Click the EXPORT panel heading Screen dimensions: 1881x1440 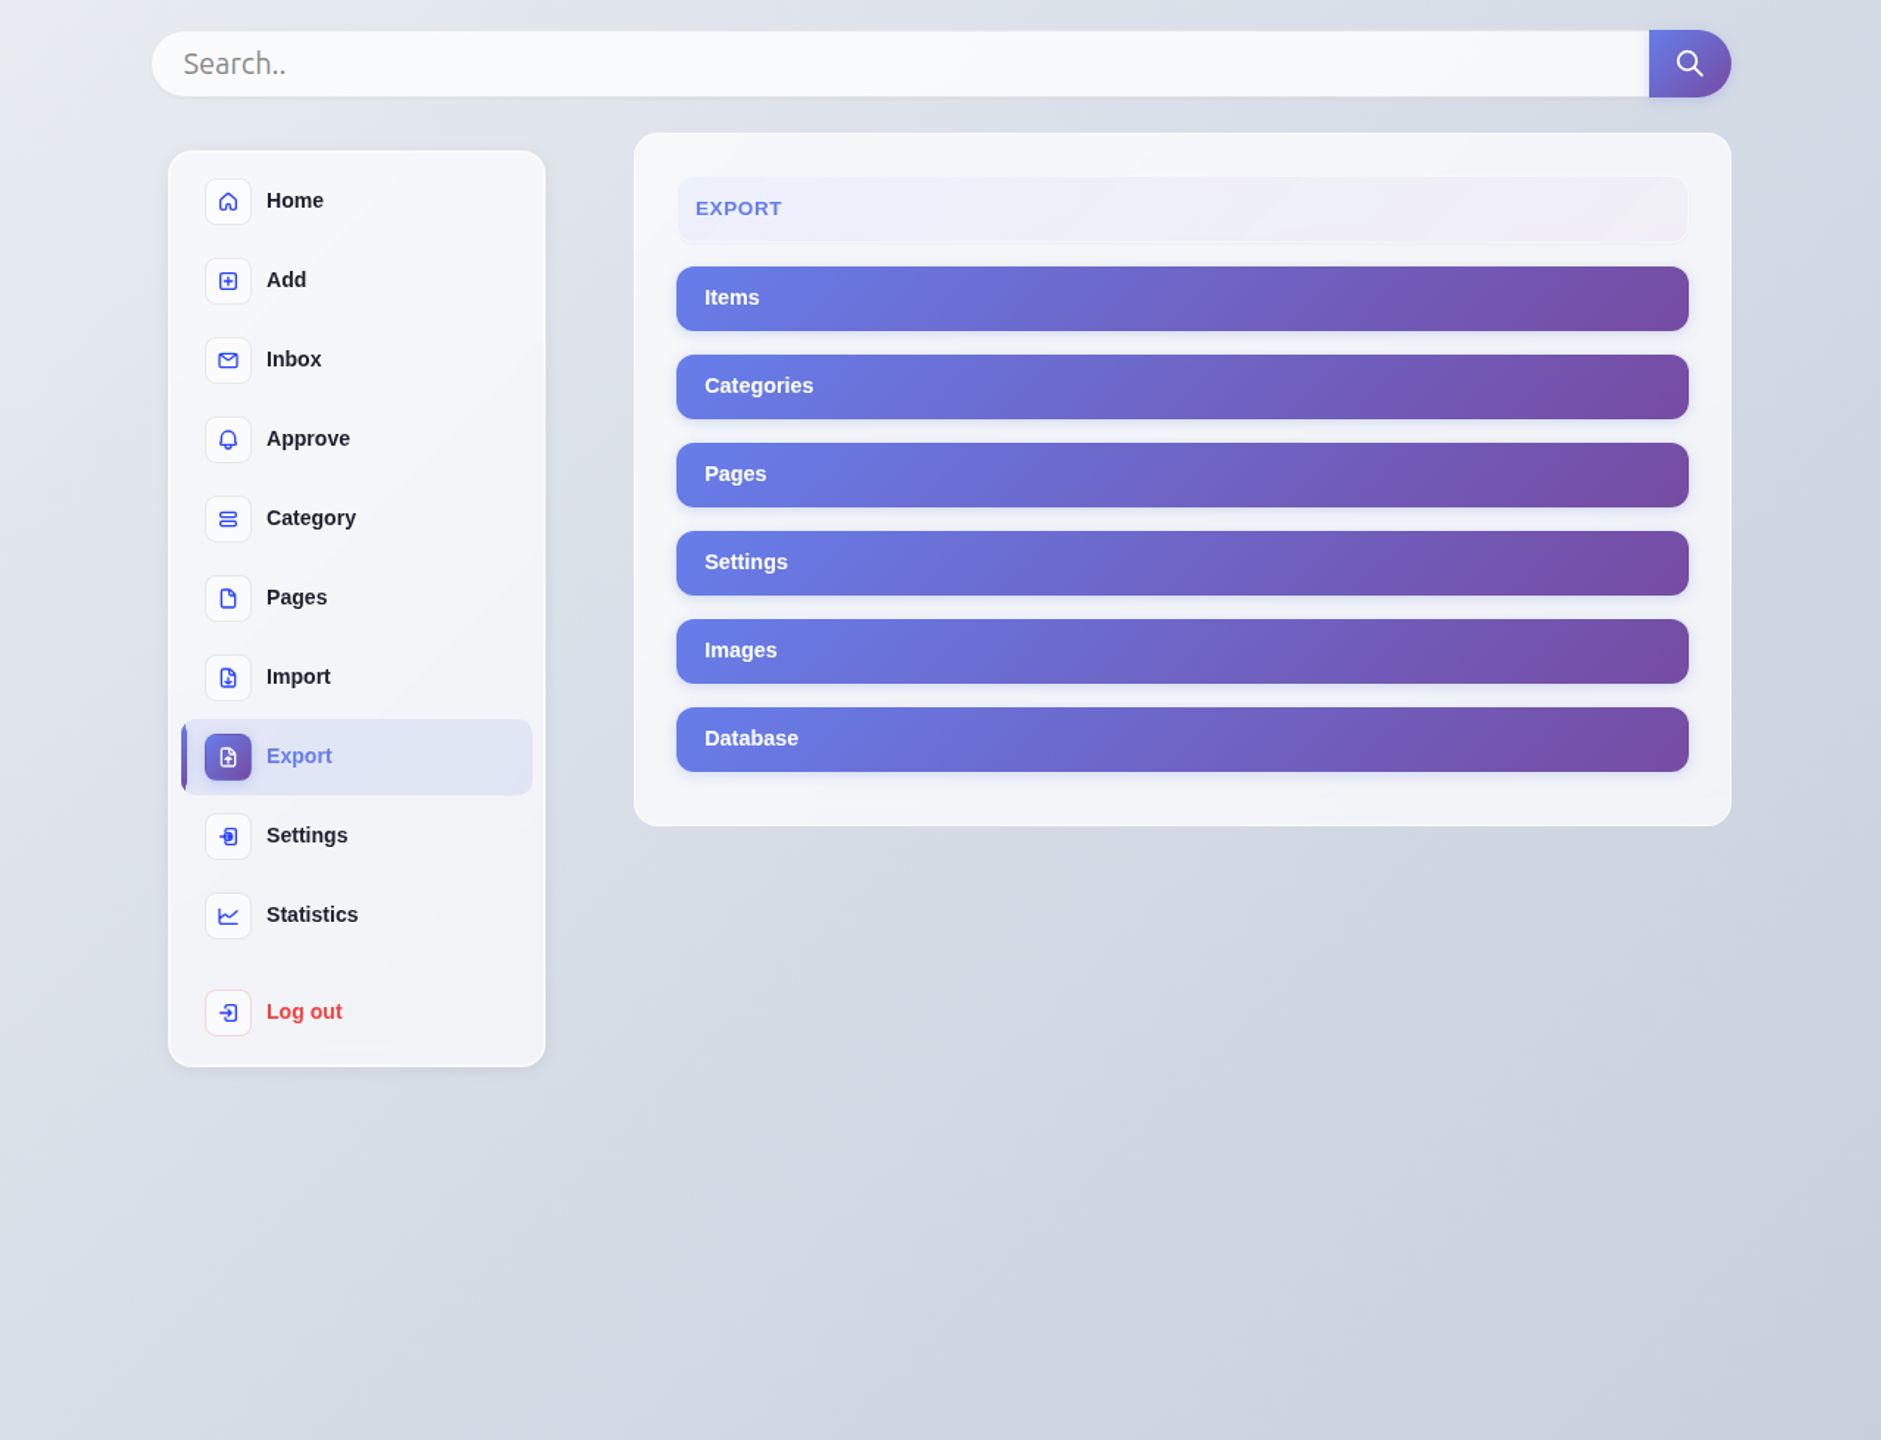(x=738, y=209)
